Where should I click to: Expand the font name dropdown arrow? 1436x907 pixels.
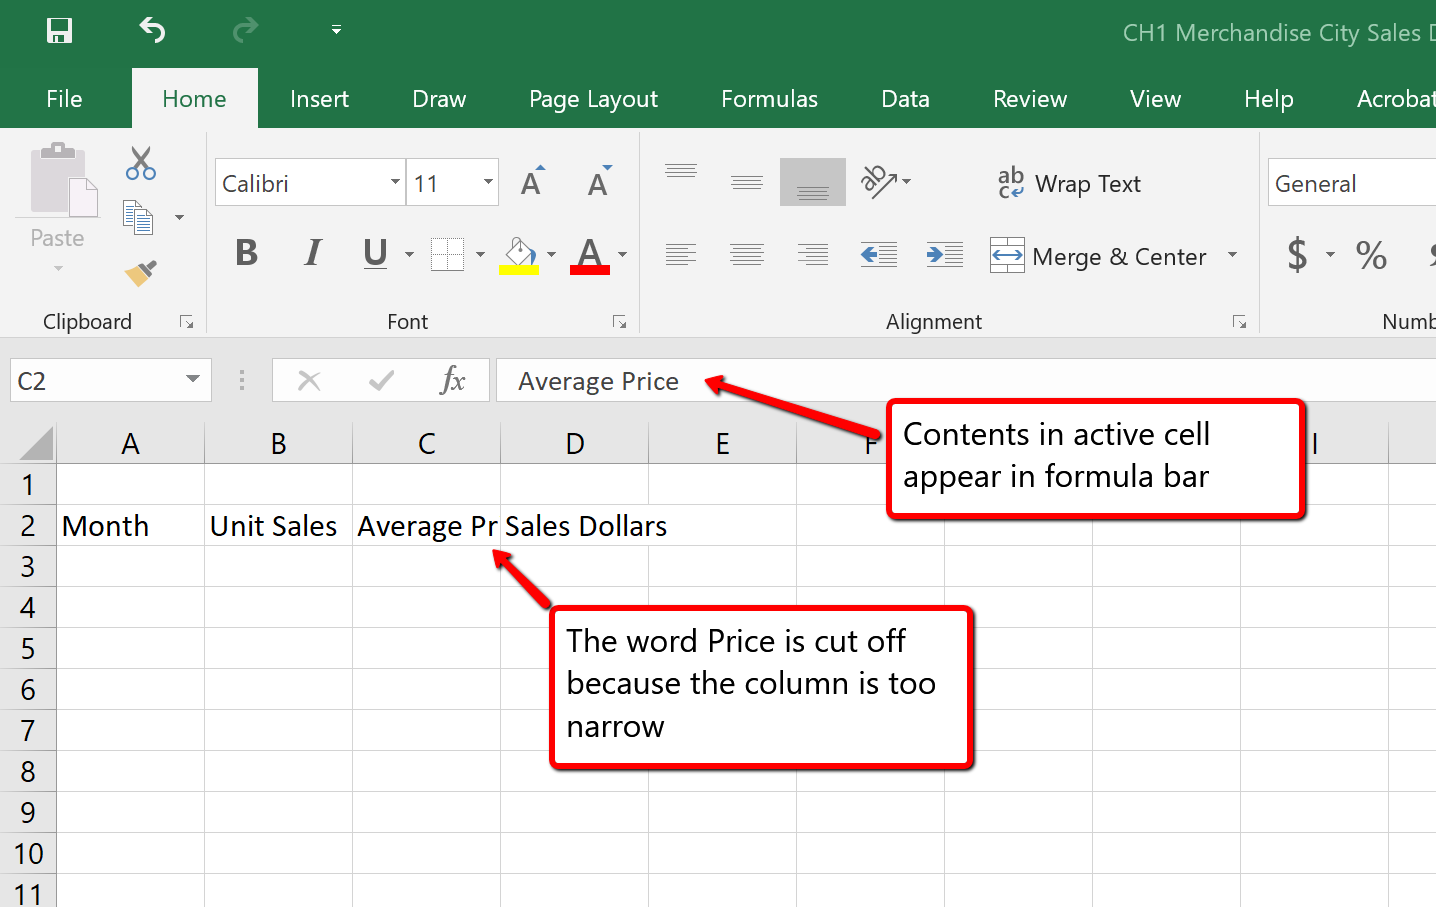[x=395, y=182]
